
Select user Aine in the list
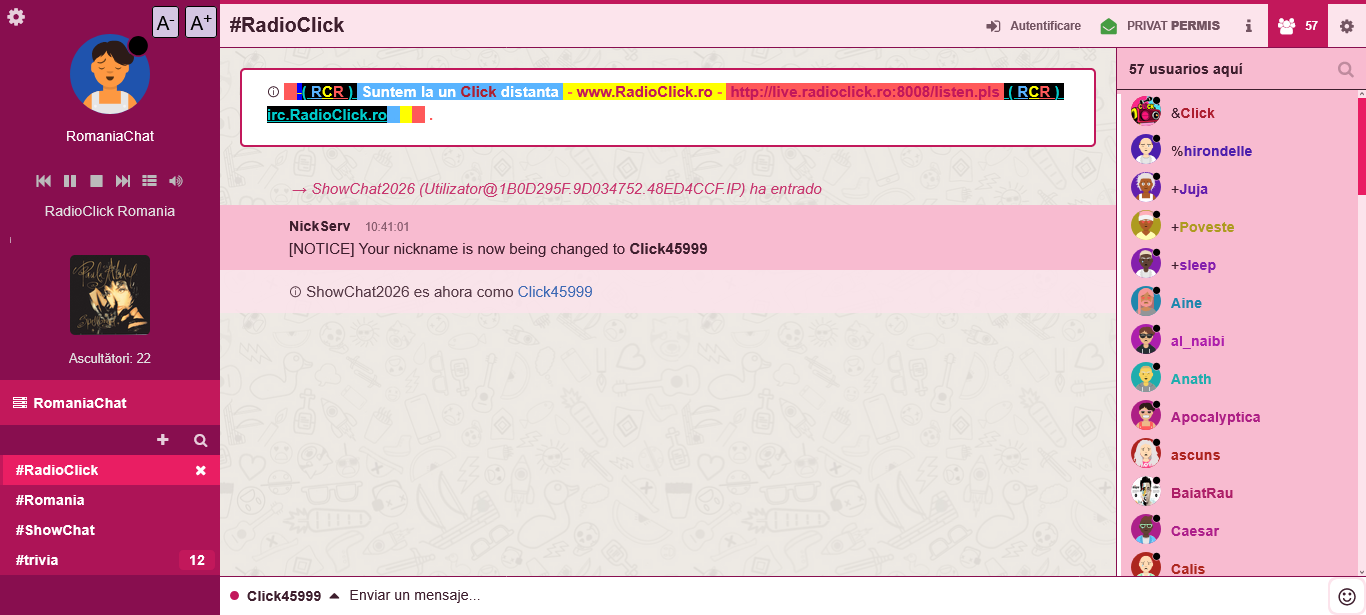point(1237,303)
